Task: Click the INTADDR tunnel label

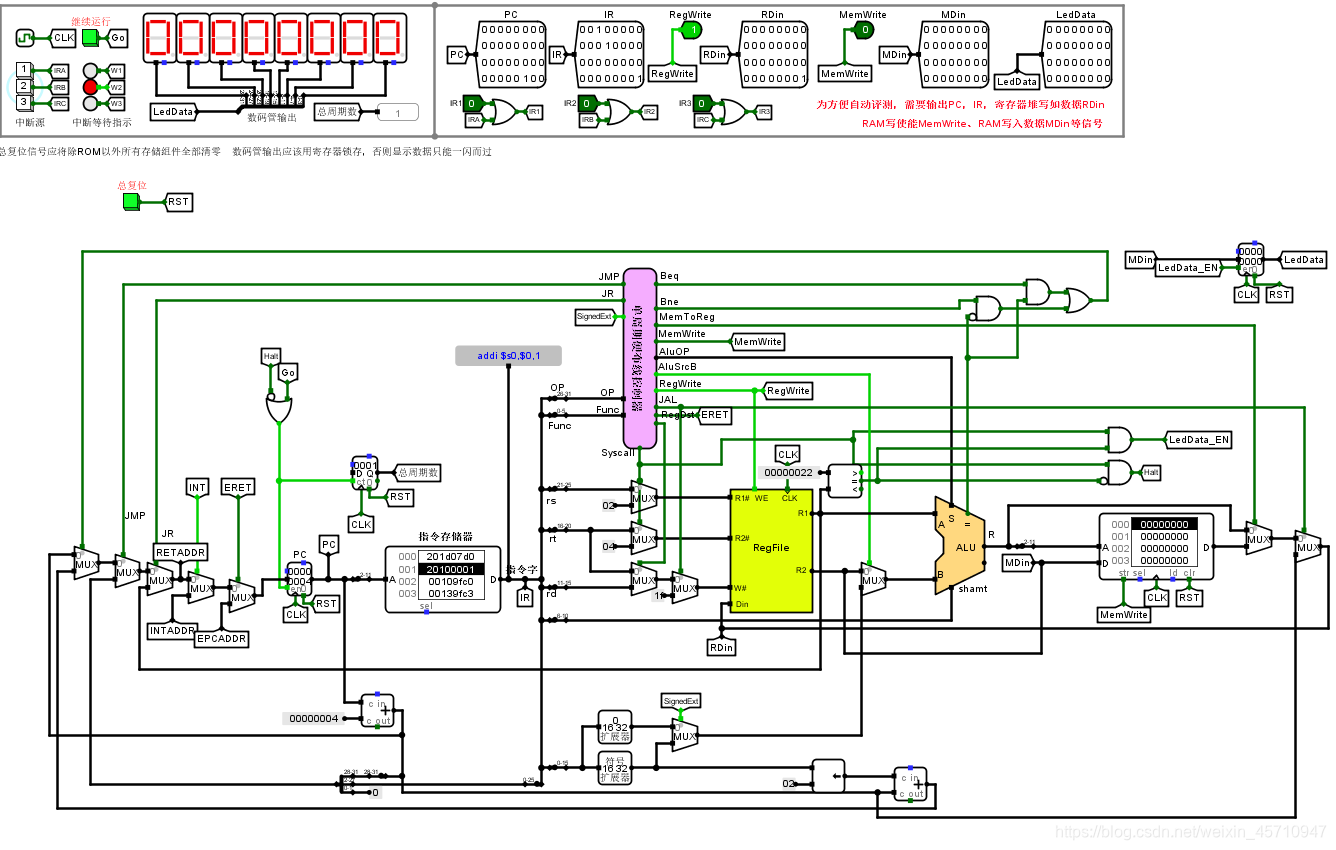Action: (x=172, y=630)
